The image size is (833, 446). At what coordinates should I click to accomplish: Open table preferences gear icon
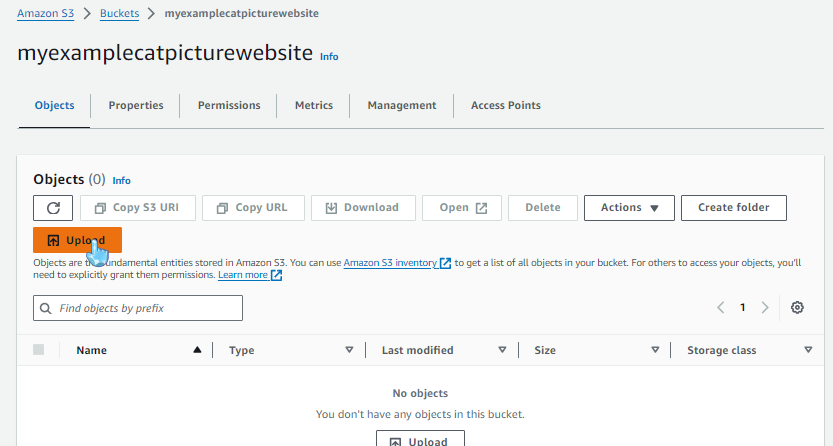[x=797, y=307]
